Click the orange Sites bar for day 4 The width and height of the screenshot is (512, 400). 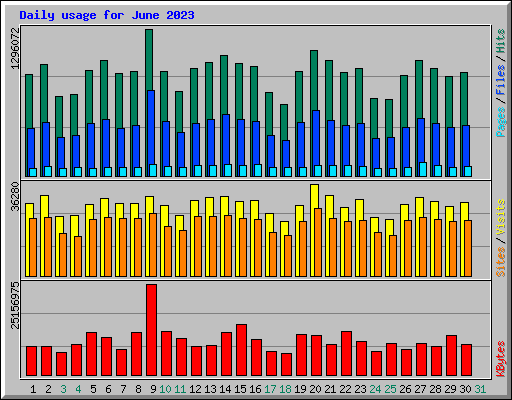[x=78, y=256]
